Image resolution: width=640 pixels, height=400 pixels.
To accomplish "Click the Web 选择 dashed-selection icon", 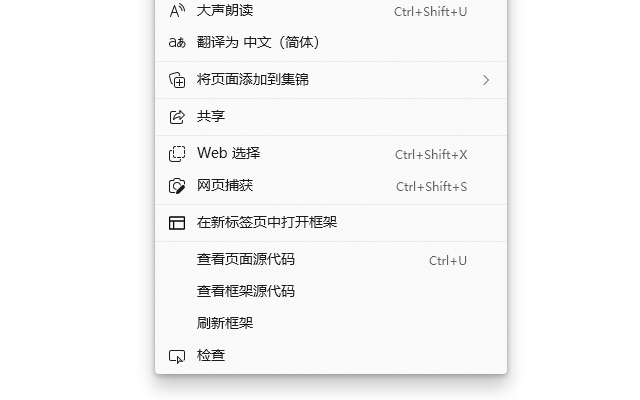I will pyautogui.click(x=177, y=154).
